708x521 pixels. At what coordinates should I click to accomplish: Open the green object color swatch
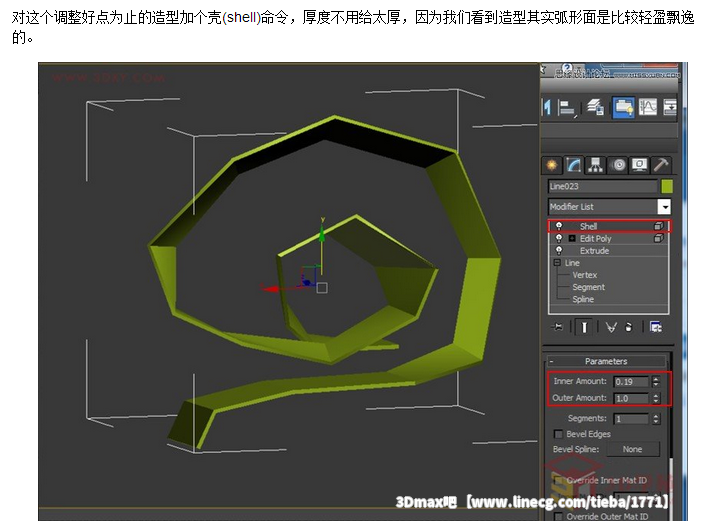pos(667,186)
